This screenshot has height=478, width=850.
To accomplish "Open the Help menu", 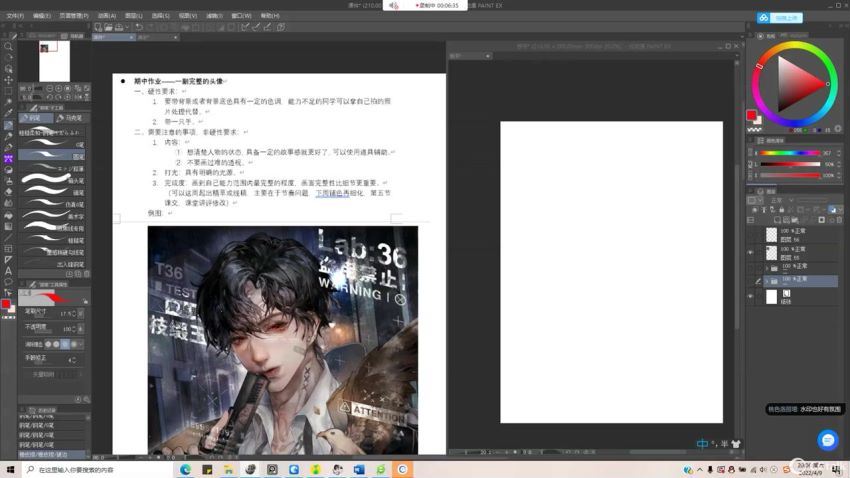I will (x=270, y=16).
